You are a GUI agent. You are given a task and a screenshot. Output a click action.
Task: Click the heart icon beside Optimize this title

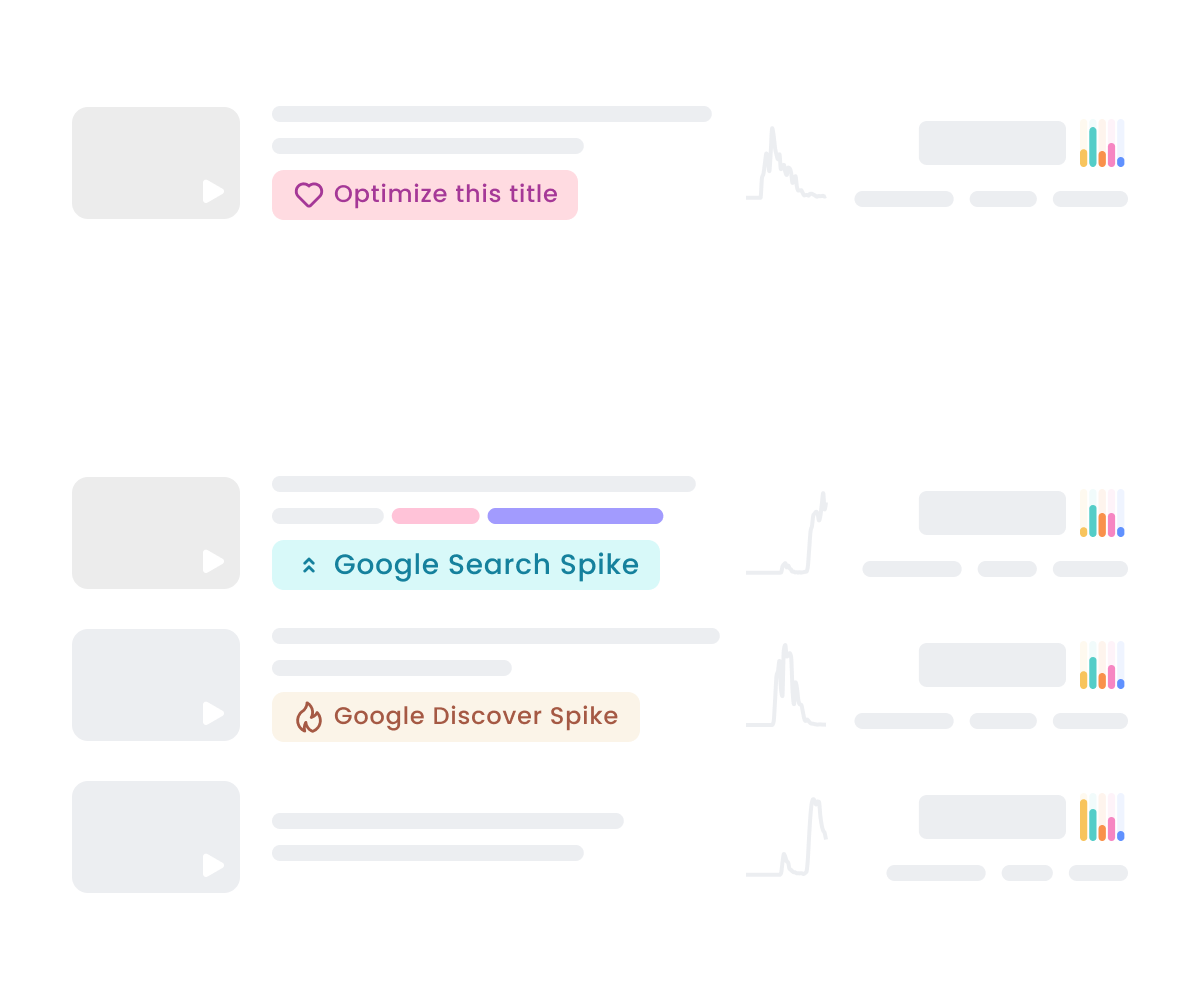309,195
